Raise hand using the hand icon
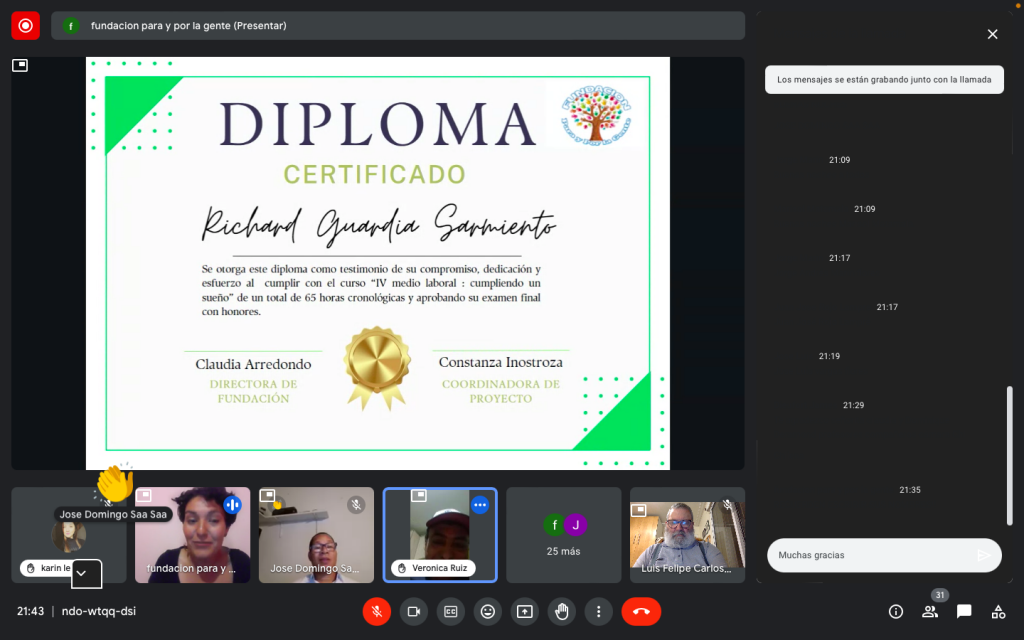Viewport: 1024px width, 640px height. pos(561,611)
